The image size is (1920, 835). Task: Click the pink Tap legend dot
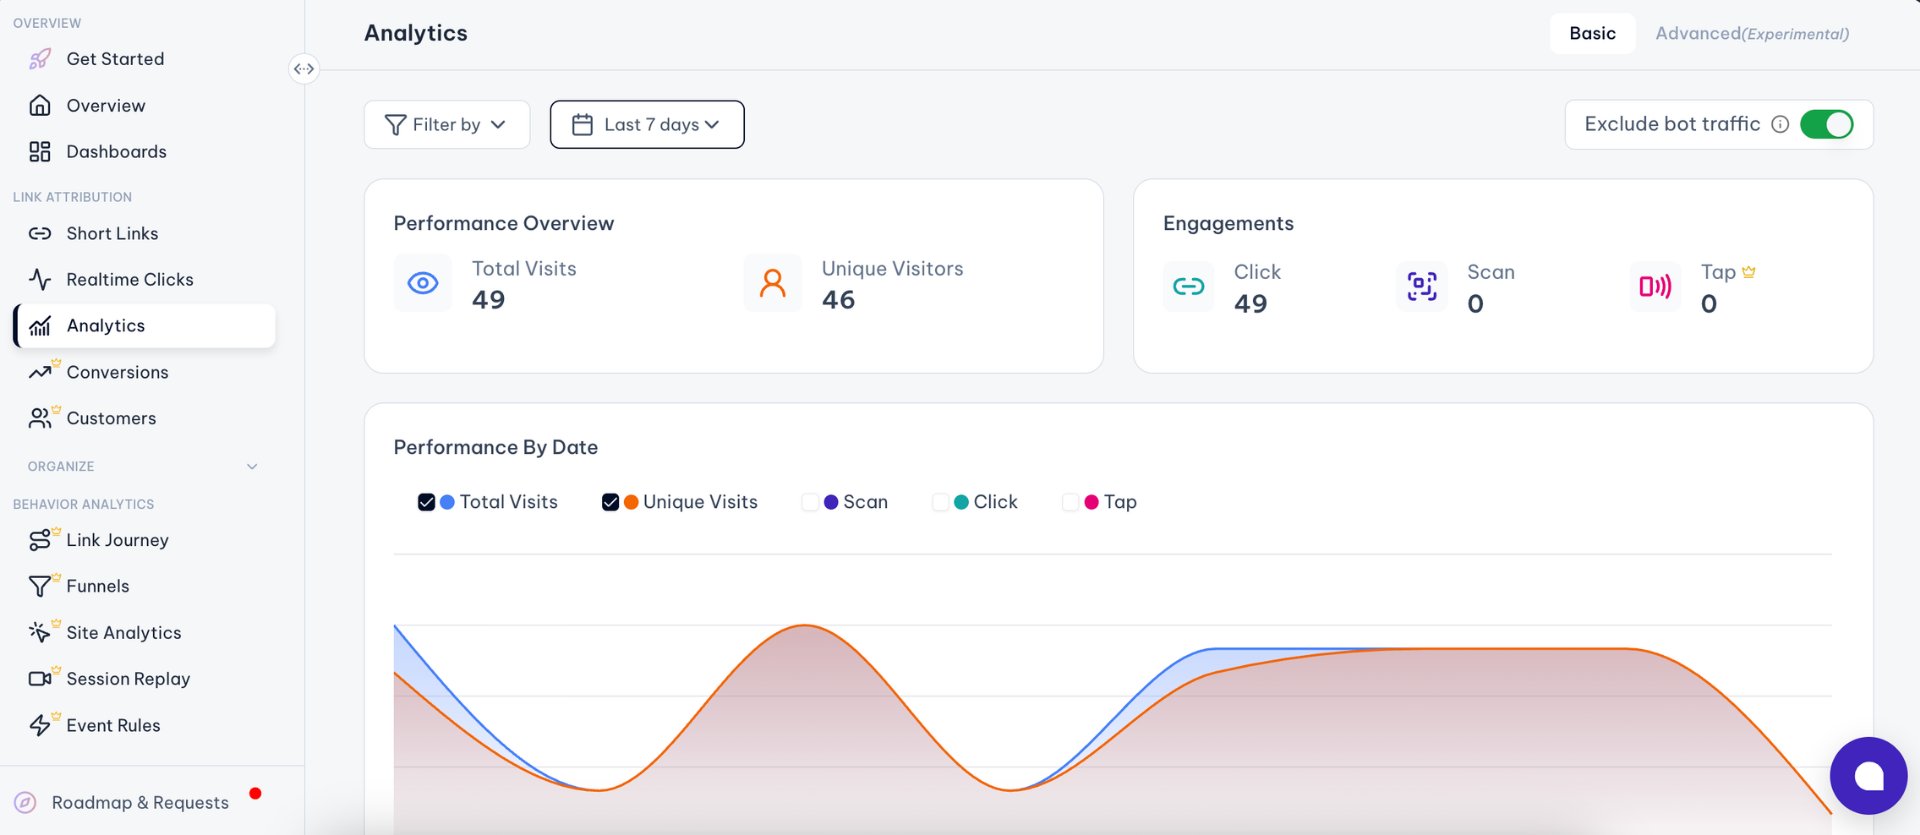click(x=1091, y=502)
